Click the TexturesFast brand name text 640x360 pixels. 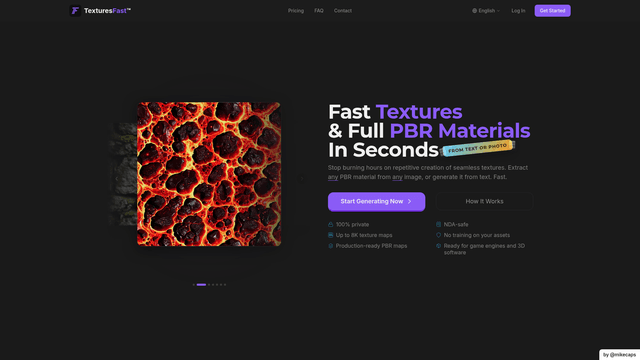point(107,11)
